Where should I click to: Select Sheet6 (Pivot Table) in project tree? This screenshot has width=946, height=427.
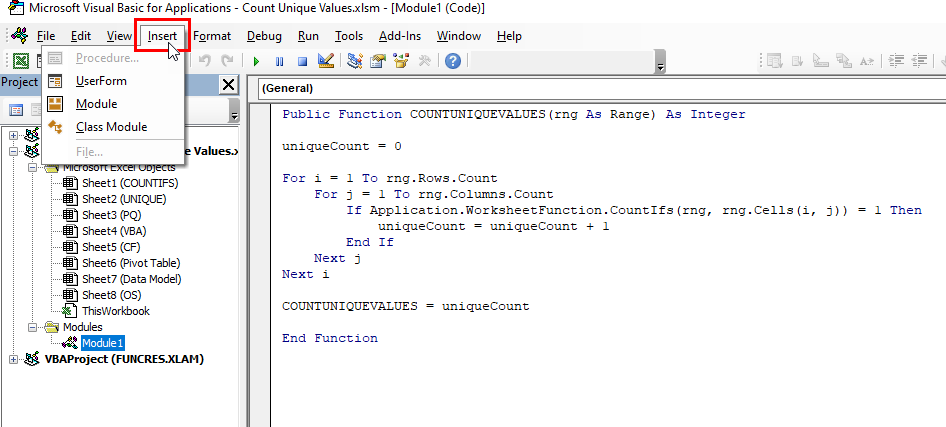pyautogui.click(x=131, y=263)
